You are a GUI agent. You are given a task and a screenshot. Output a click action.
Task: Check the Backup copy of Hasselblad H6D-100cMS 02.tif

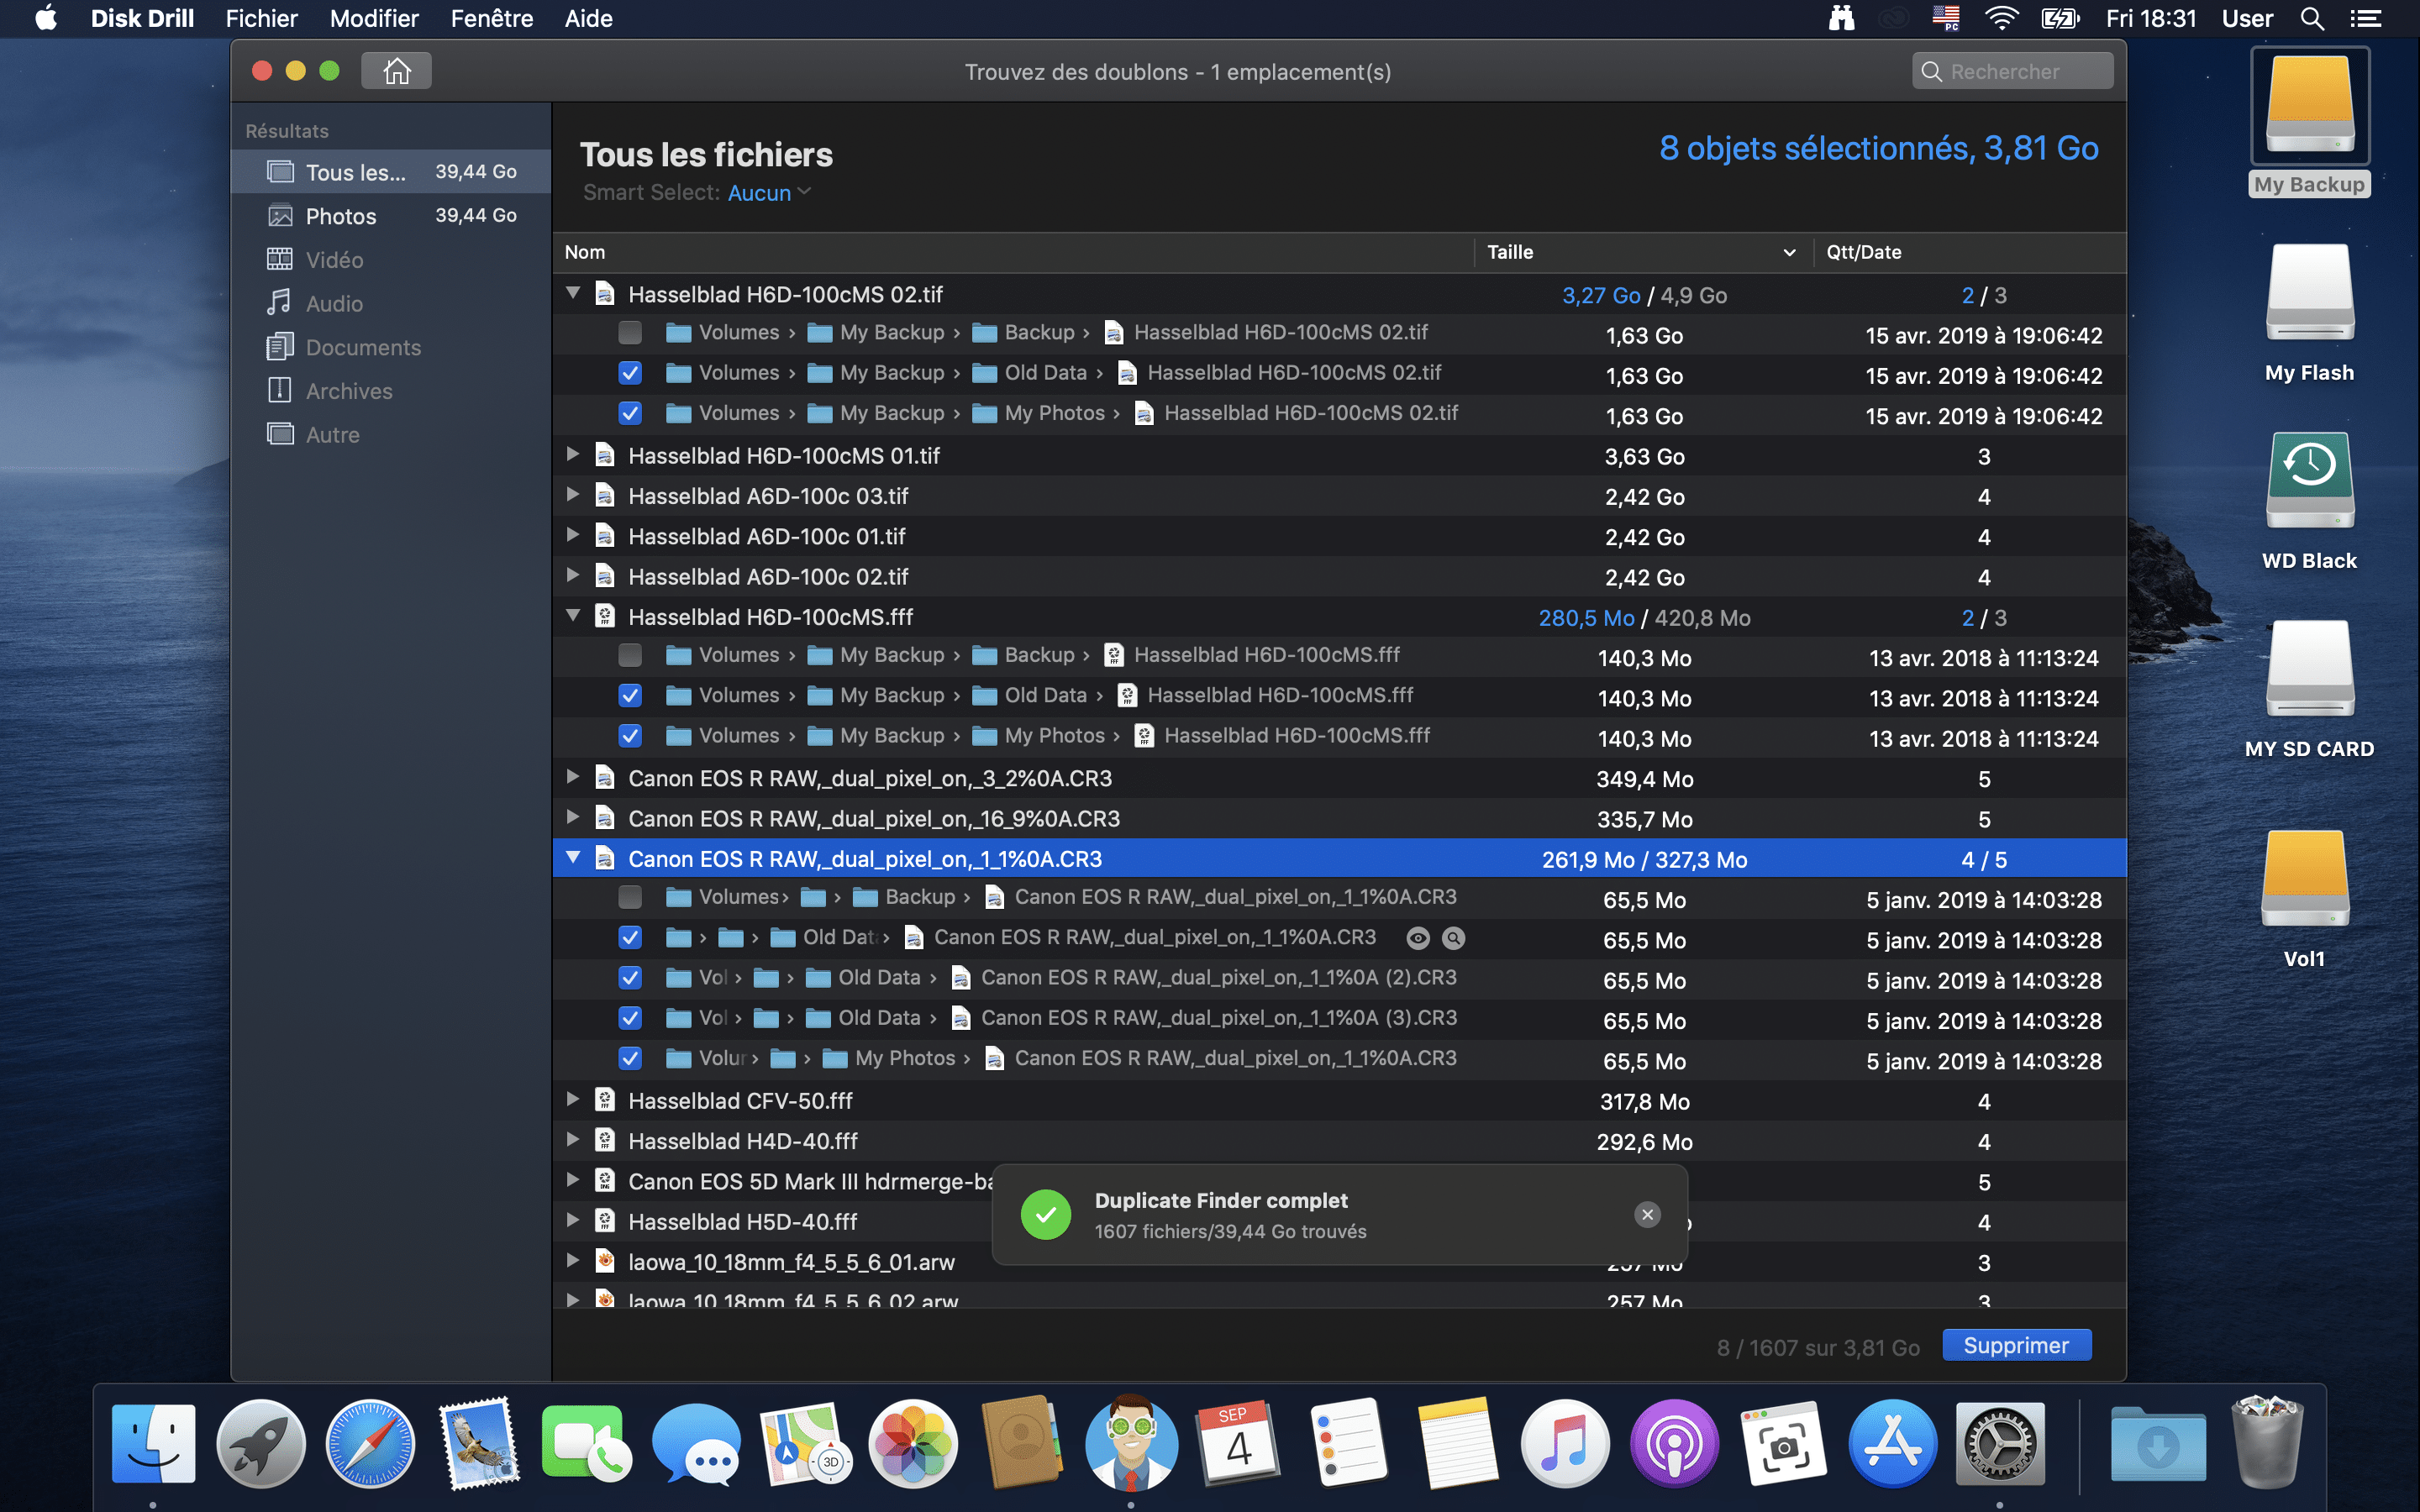(x=630, y=332)
